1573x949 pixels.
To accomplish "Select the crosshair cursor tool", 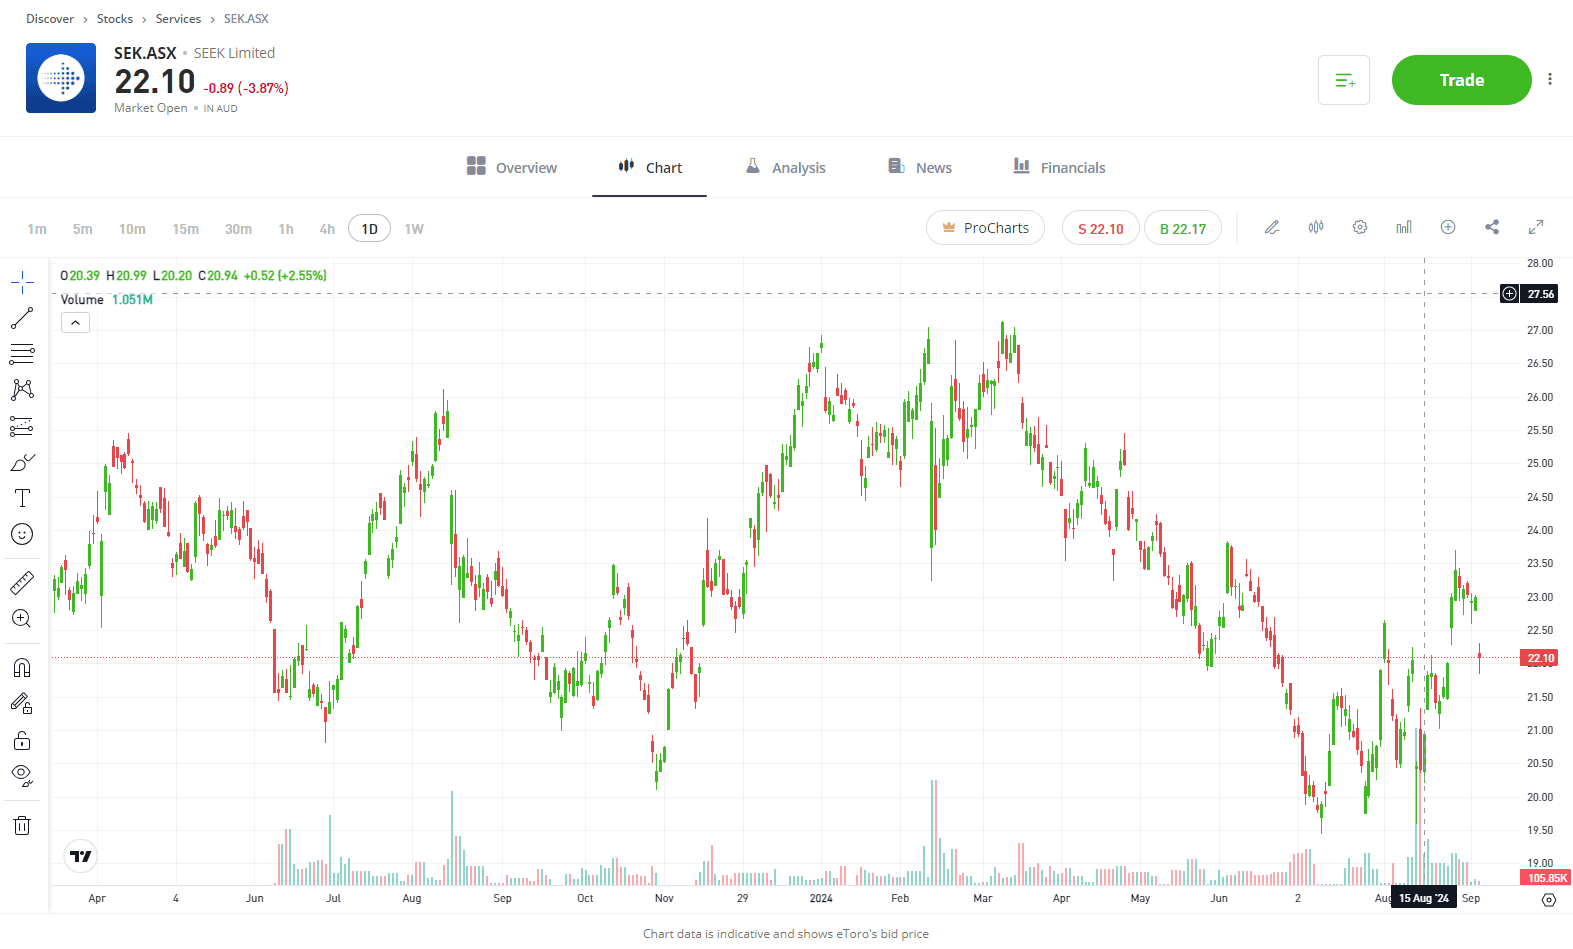I will click(22, 283).
